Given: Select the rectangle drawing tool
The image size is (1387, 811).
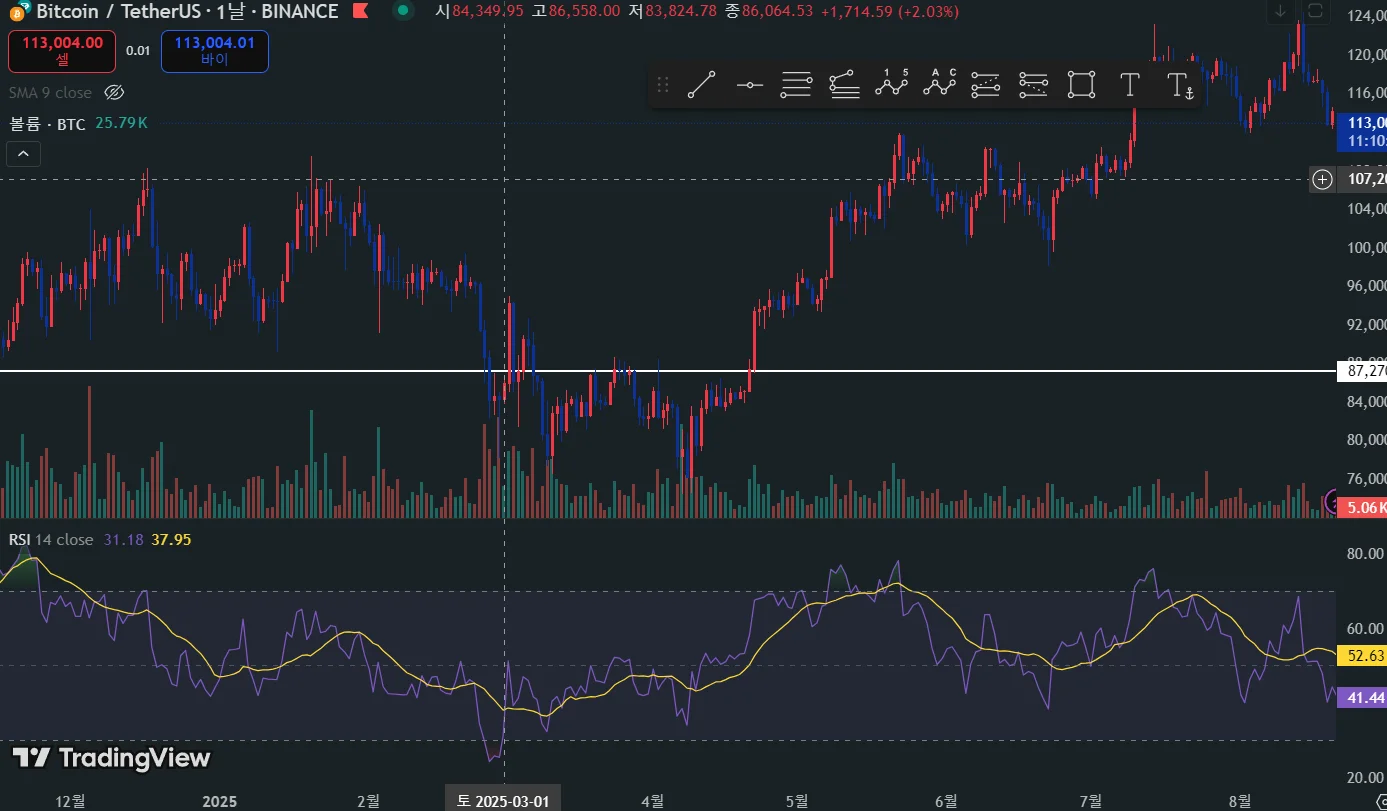Looking at the screenshot, I should tap(1081, 85).
